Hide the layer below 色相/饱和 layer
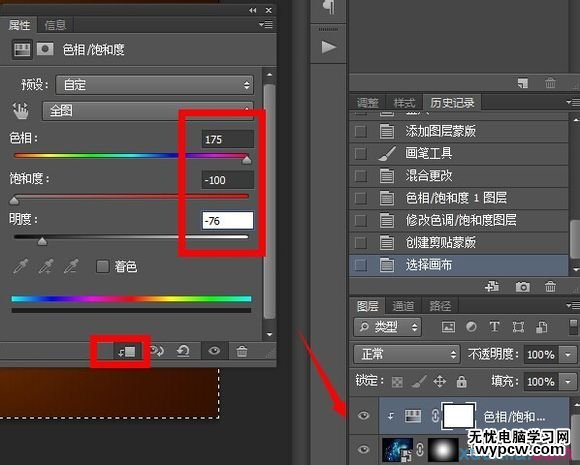 364,449
